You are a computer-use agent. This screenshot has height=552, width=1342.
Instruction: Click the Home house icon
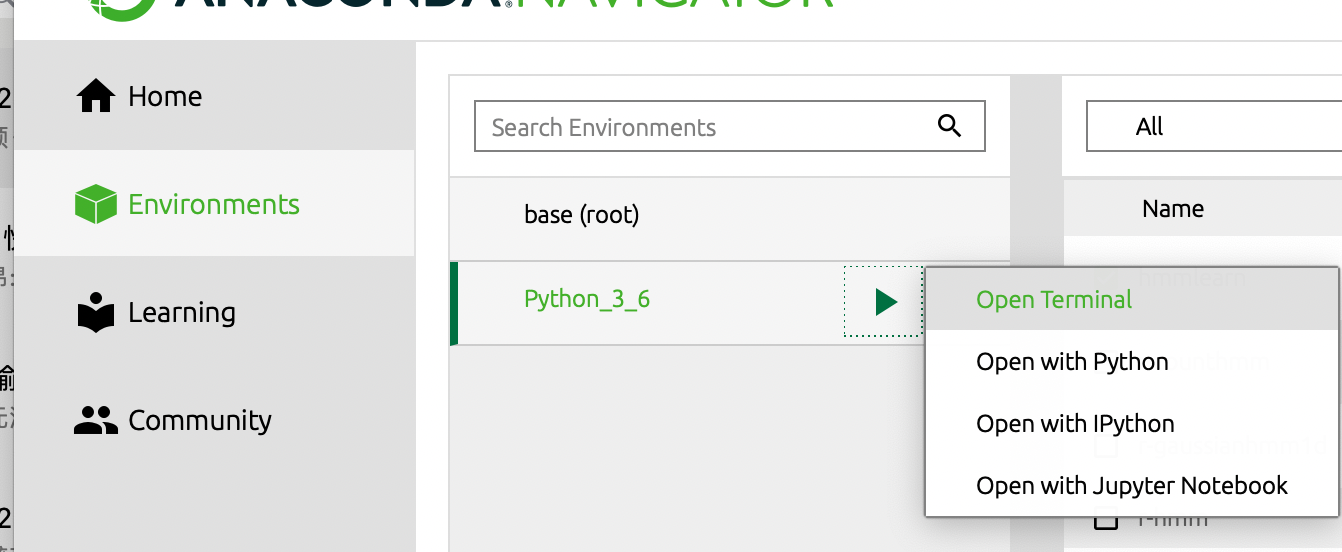pyautogui.click(x=97, y=97)
